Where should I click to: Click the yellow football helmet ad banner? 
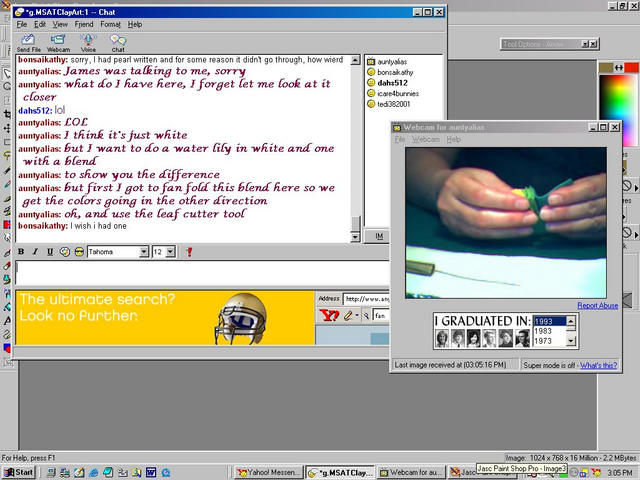click(x=165, y=318)
